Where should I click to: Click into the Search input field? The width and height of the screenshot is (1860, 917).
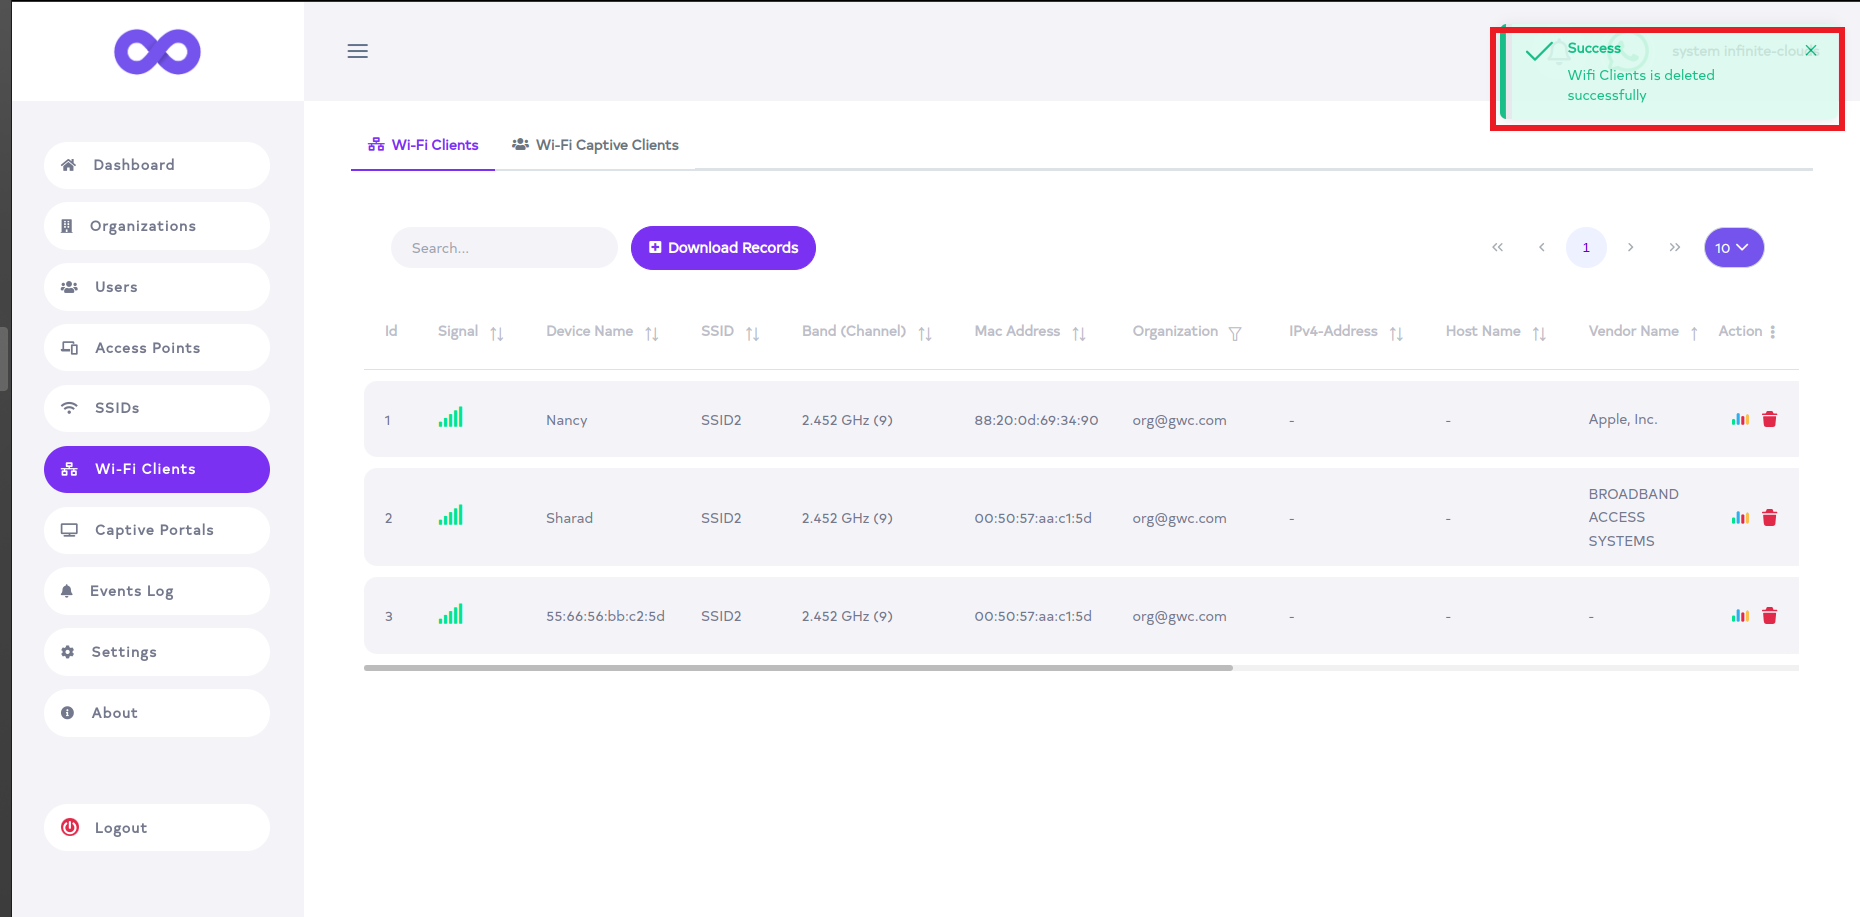click(x=504, y=248)
